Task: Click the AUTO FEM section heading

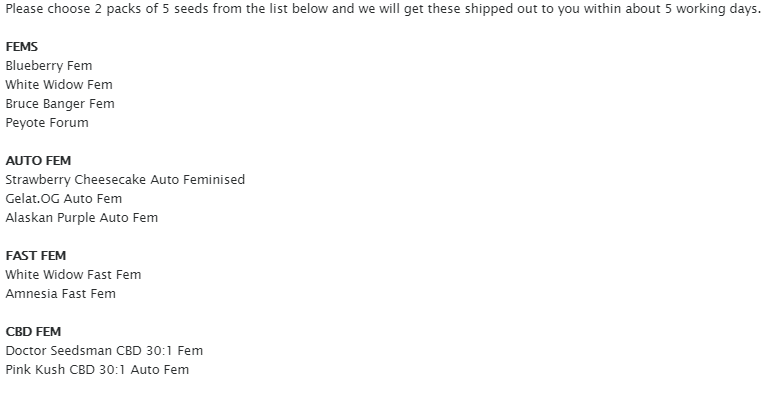Action: pos(38,161)
